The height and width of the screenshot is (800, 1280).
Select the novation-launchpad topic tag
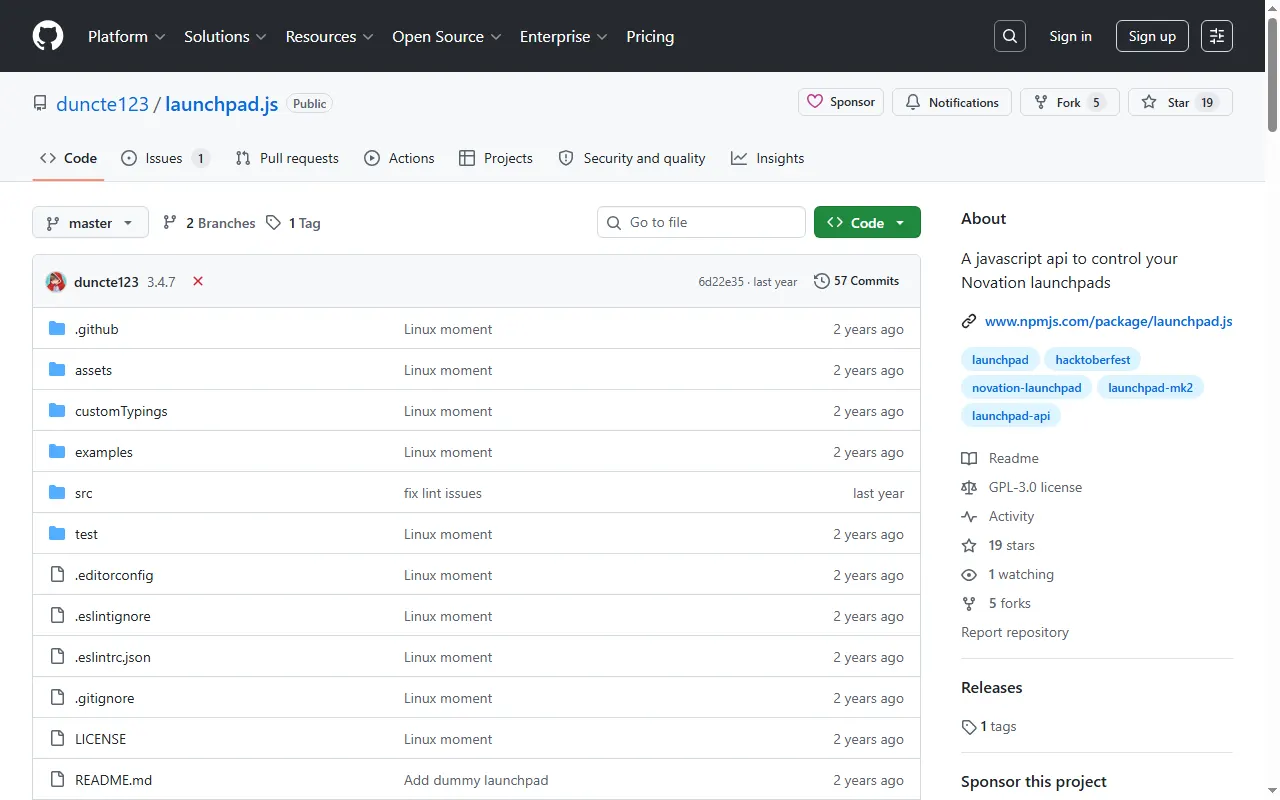click(x=1026, y=387)
